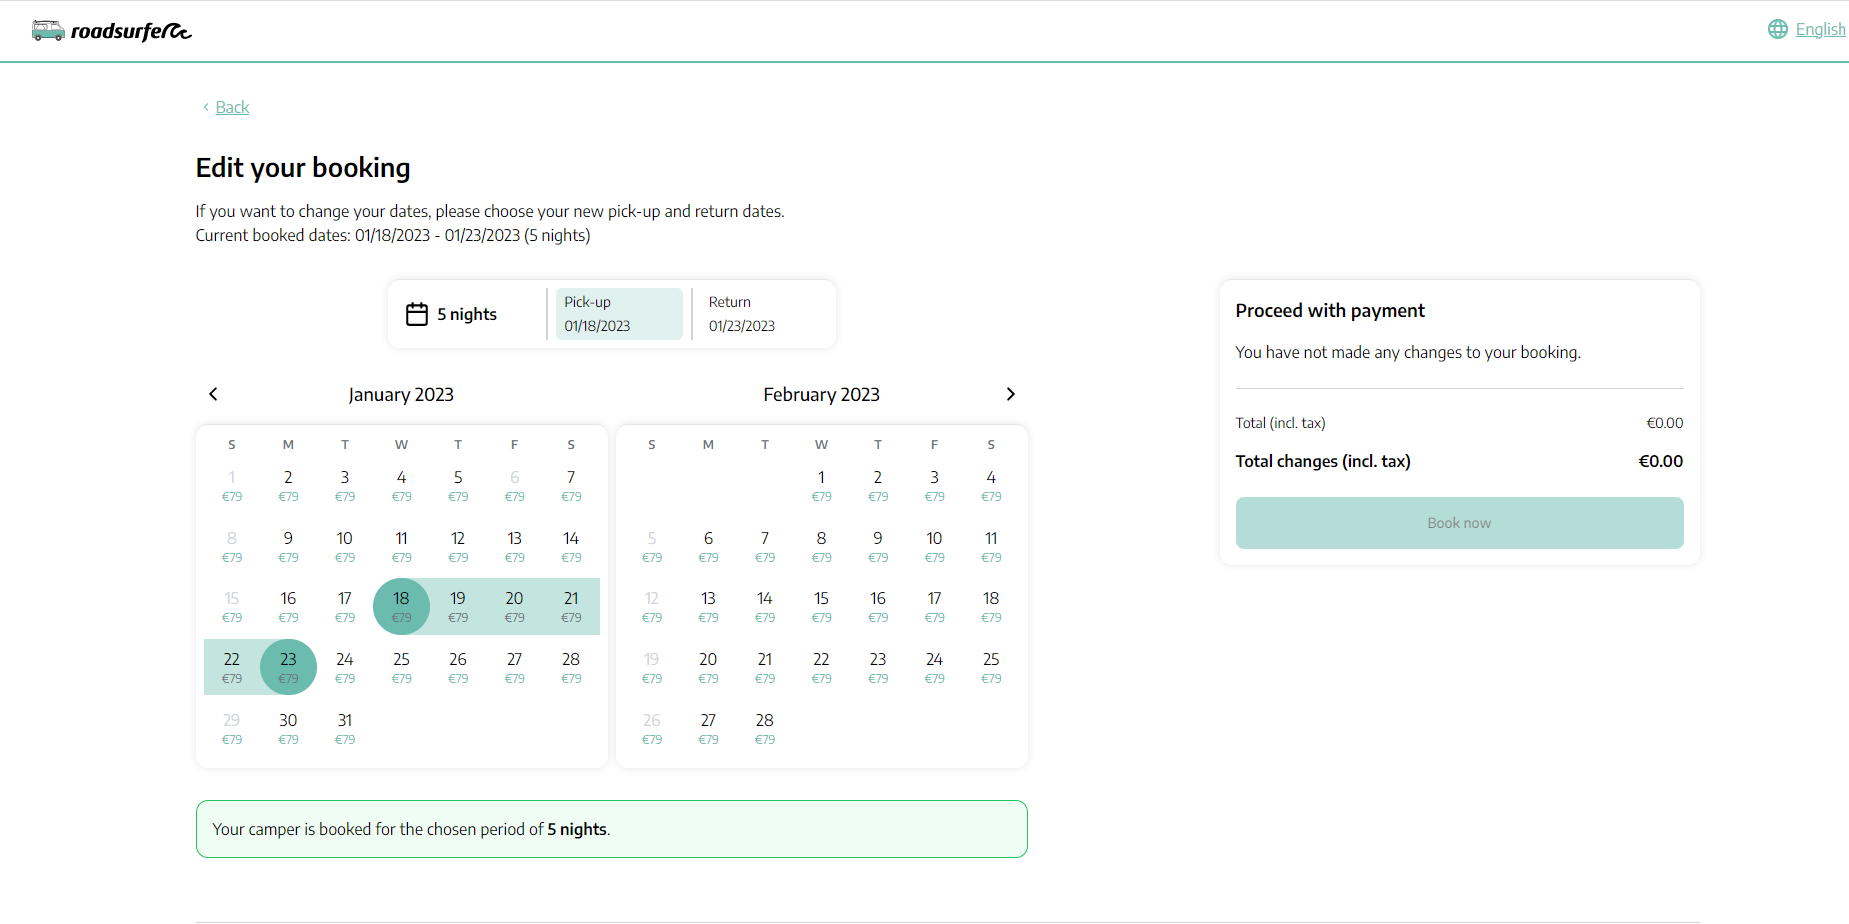Image resolution: width=1849 pixels, height=924 pixels.
Task: Select January 11 in the calendar
Action: pyautogui.click(x=401, y=546)
